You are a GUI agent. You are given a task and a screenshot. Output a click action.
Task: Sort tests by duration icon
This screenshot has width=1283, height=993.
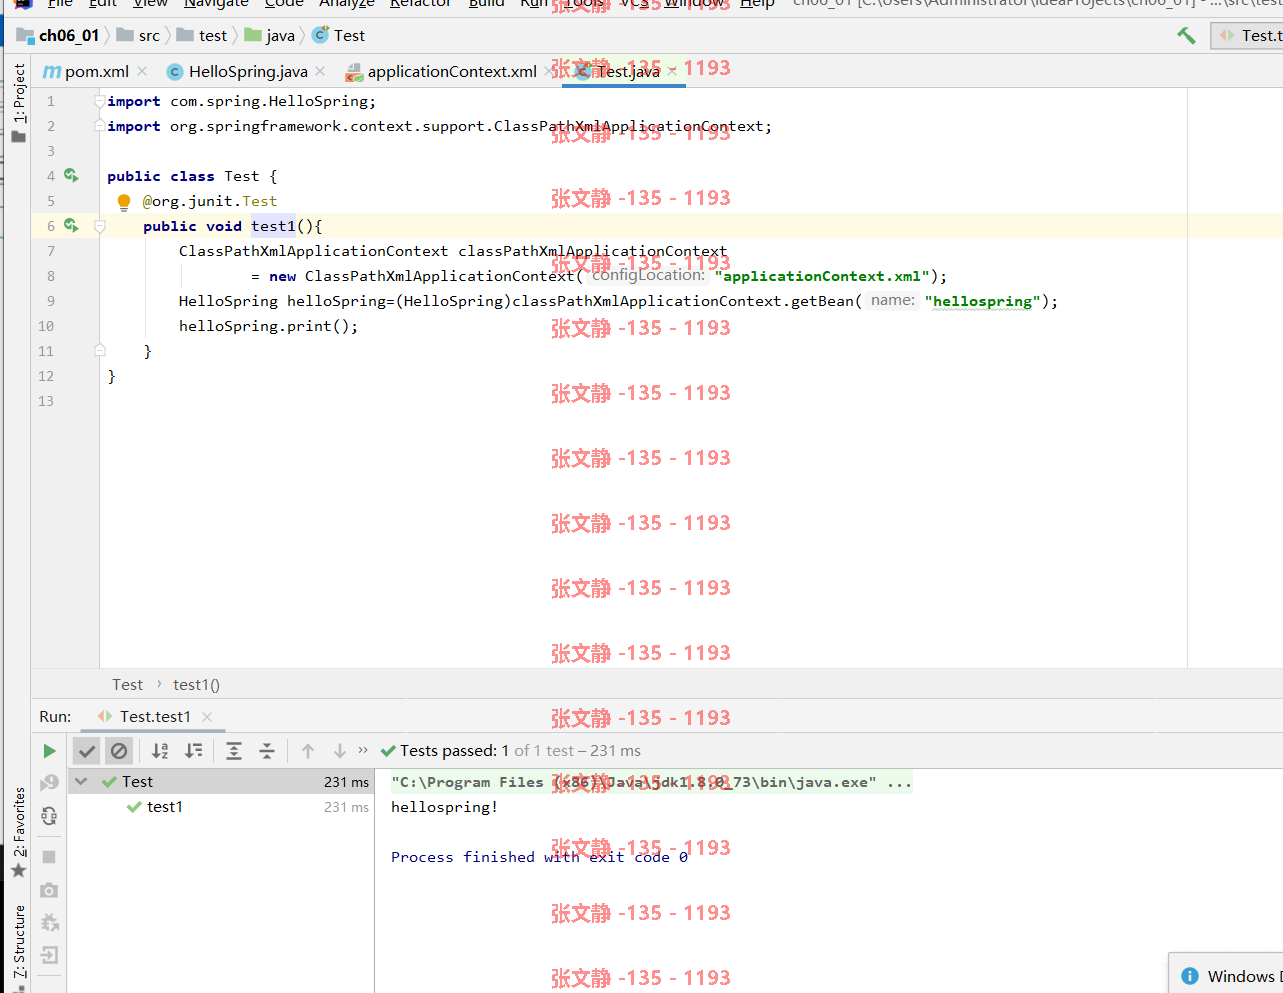pyautogui.click(x=194, y=751)
